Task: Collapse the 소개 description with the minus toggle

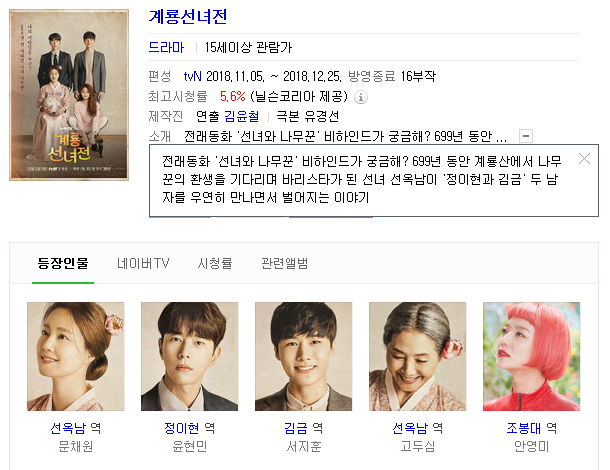Action: tap(526, 136)
